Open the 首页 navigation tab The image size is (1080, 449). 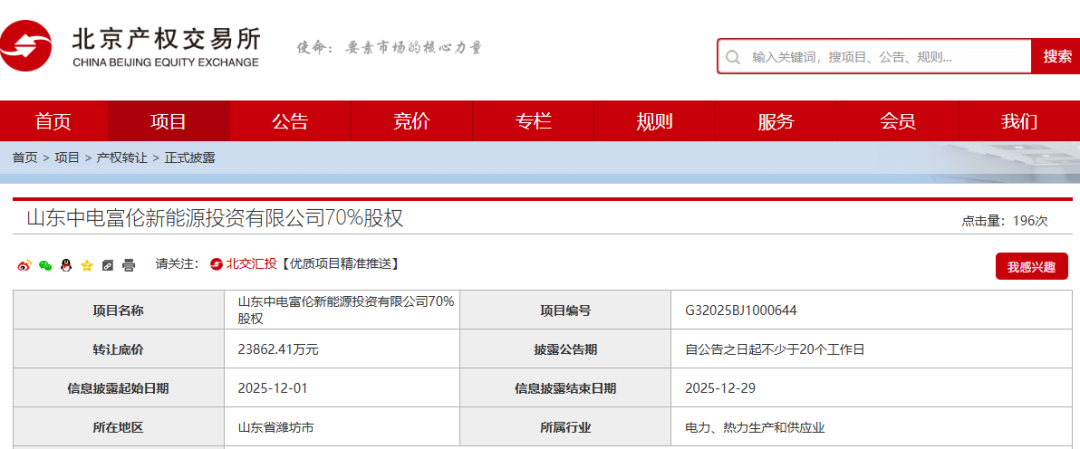[53, 121]
